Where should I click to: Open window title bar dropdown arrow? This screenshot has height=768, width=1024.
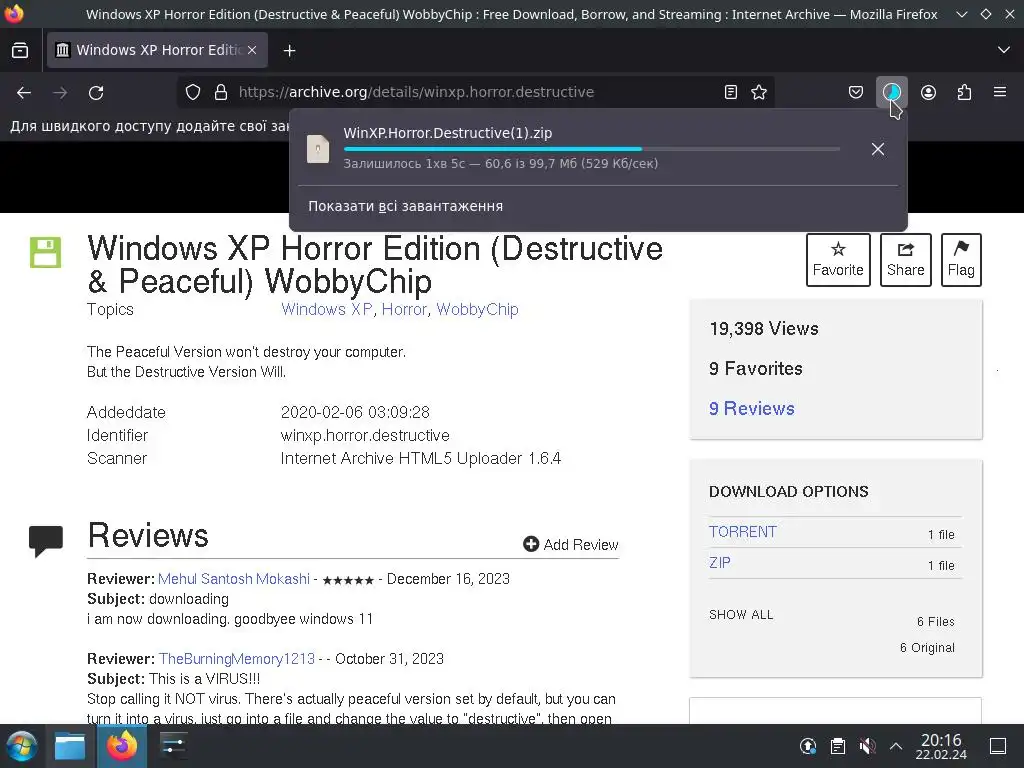click(961, 14)
